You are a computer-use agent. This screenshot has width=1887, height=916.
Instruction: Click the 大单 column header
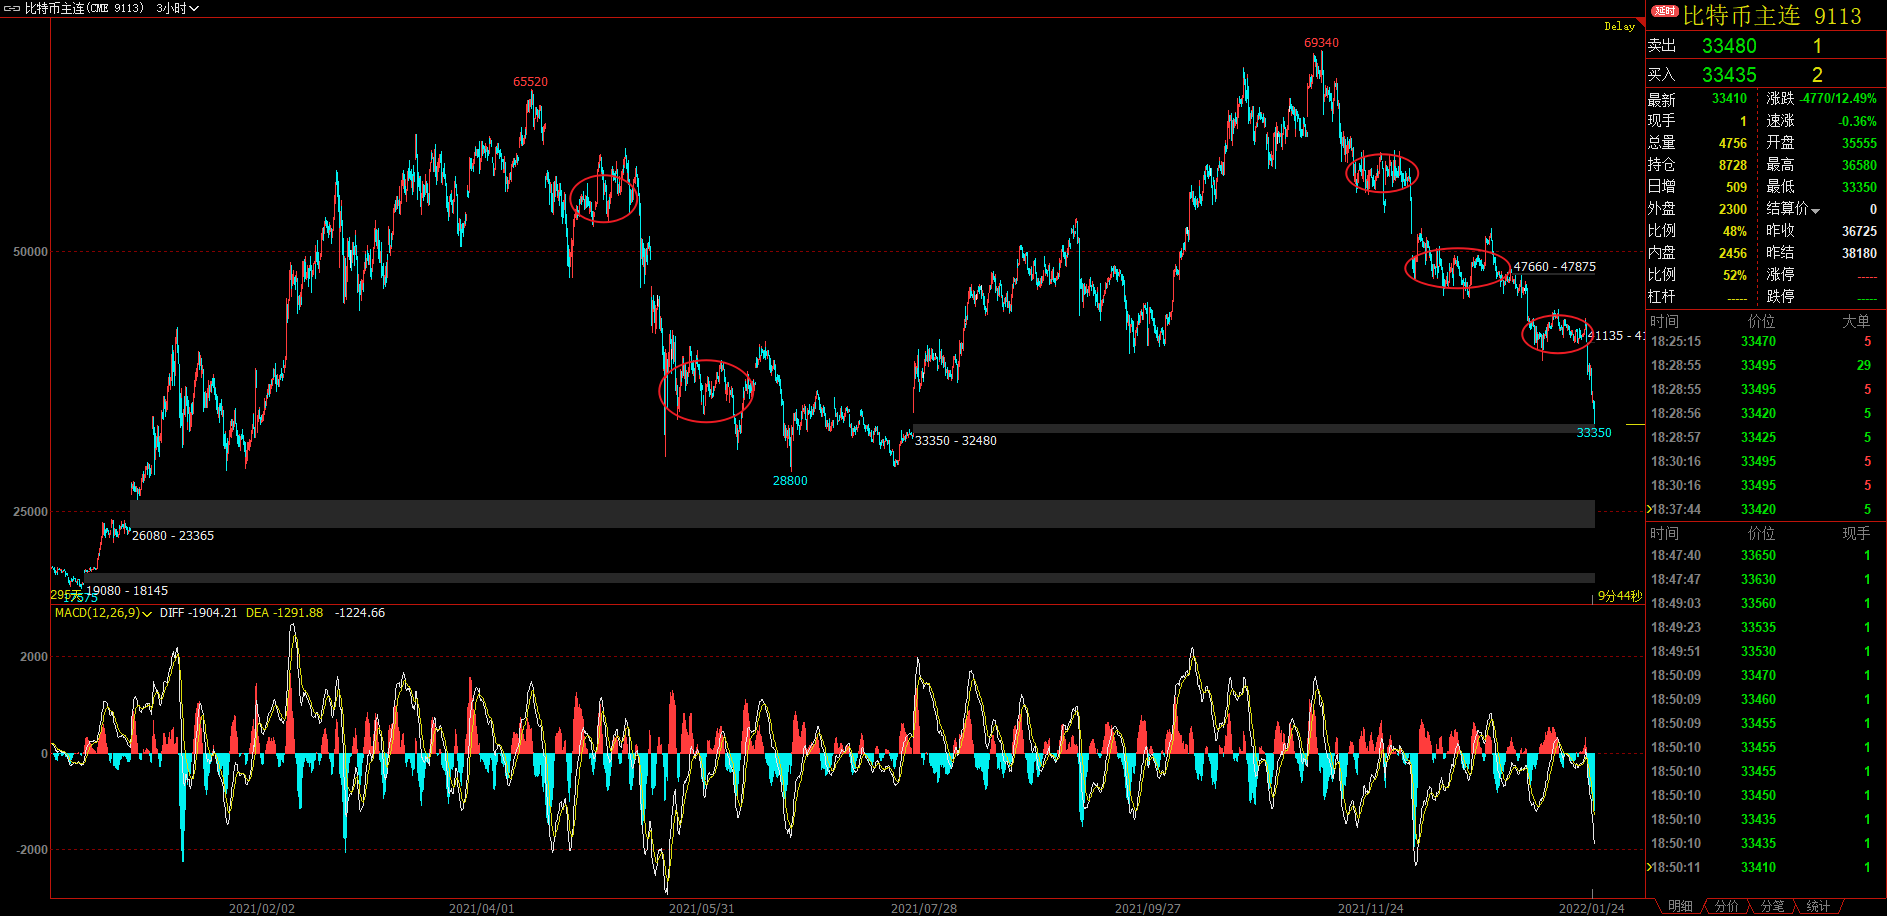[x=1856, y=321]
